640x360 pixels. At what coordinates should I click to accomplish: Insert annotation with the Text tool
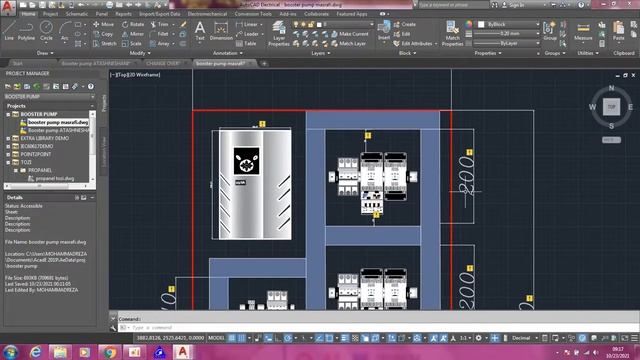(x=200, y=31)
